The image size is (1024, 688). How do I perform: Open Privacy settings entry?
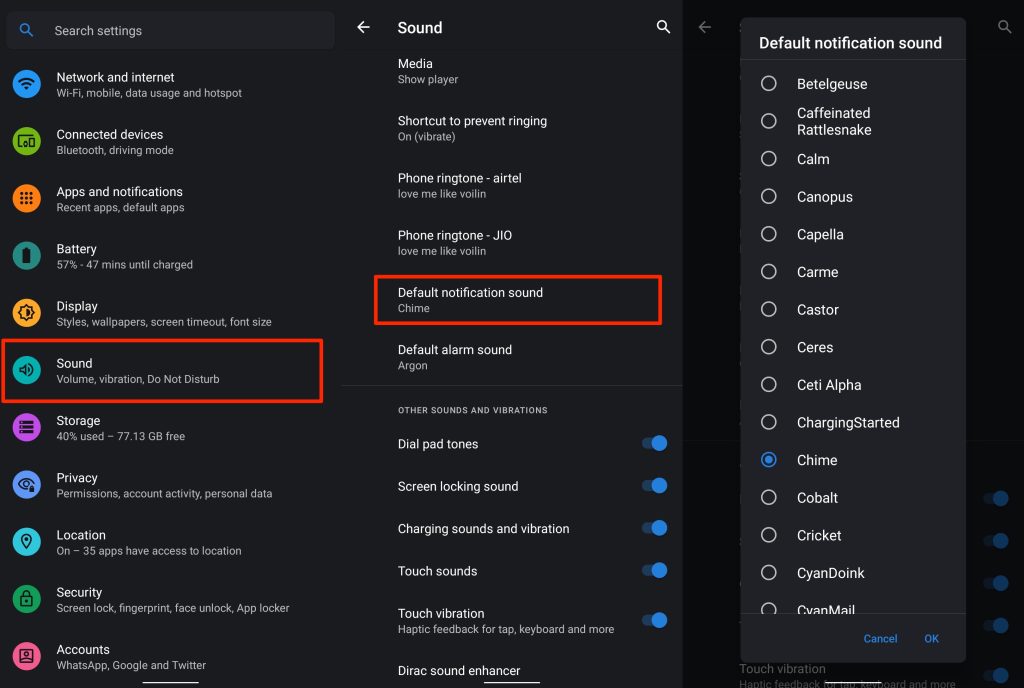164,485
